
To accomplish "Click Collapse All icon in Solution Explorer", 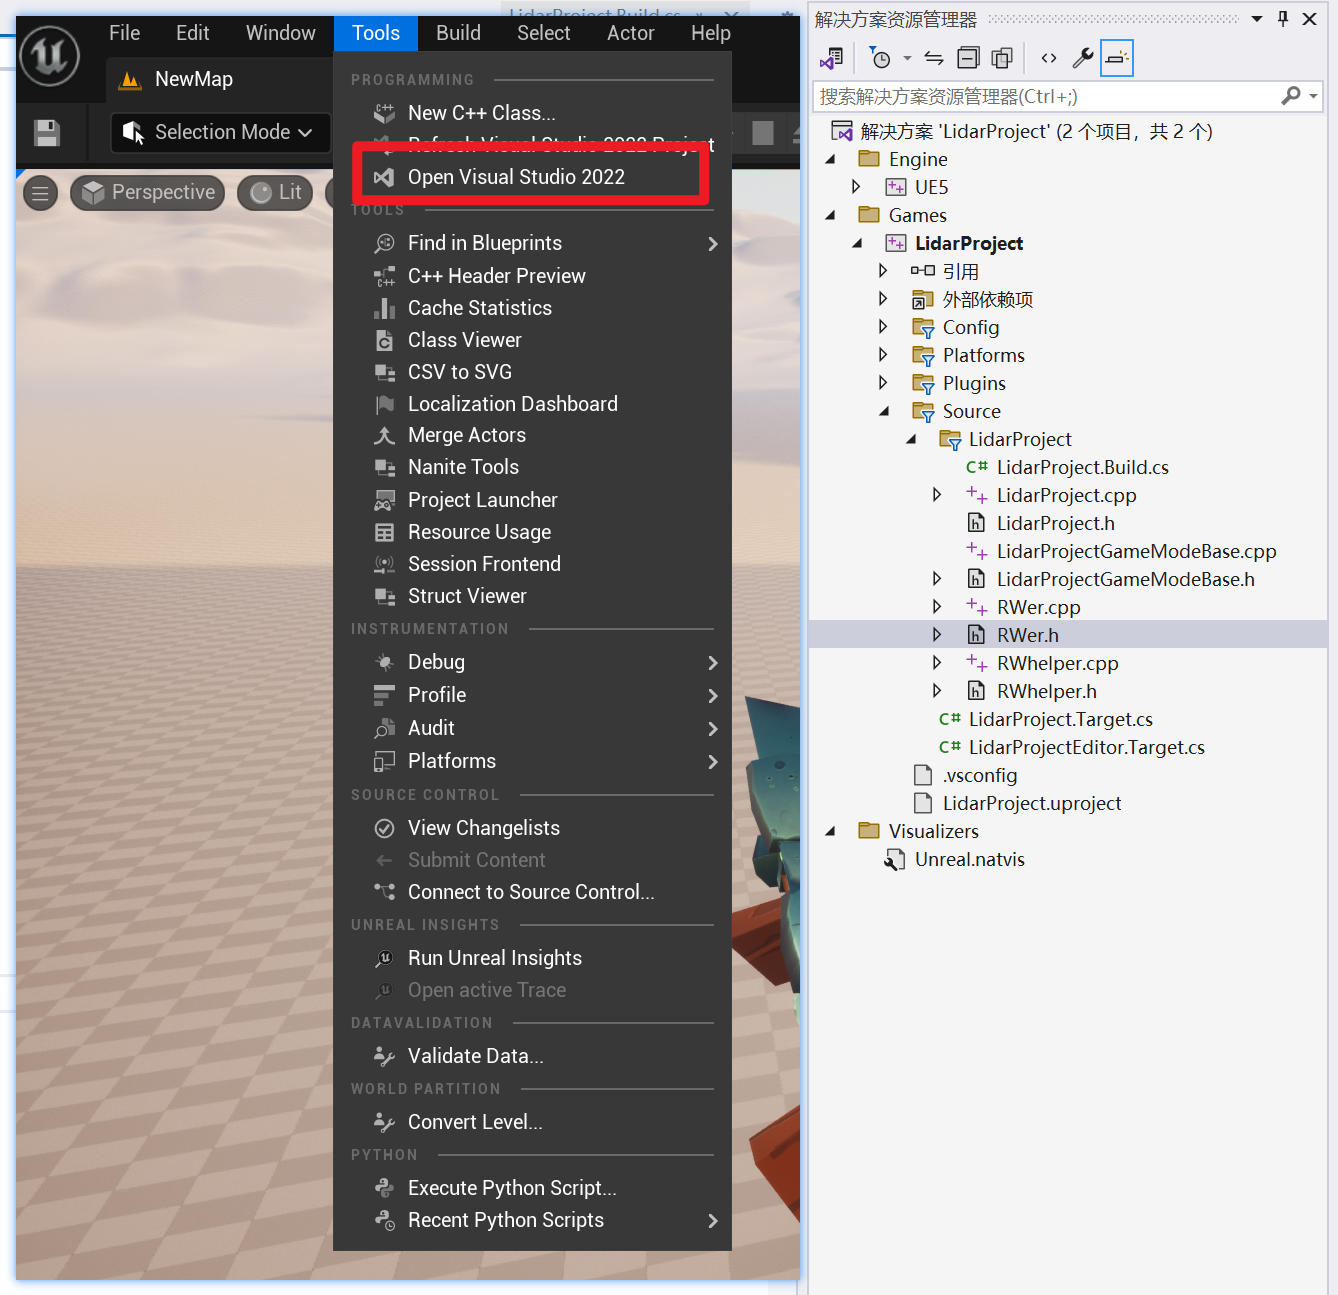I will (968, 58).
